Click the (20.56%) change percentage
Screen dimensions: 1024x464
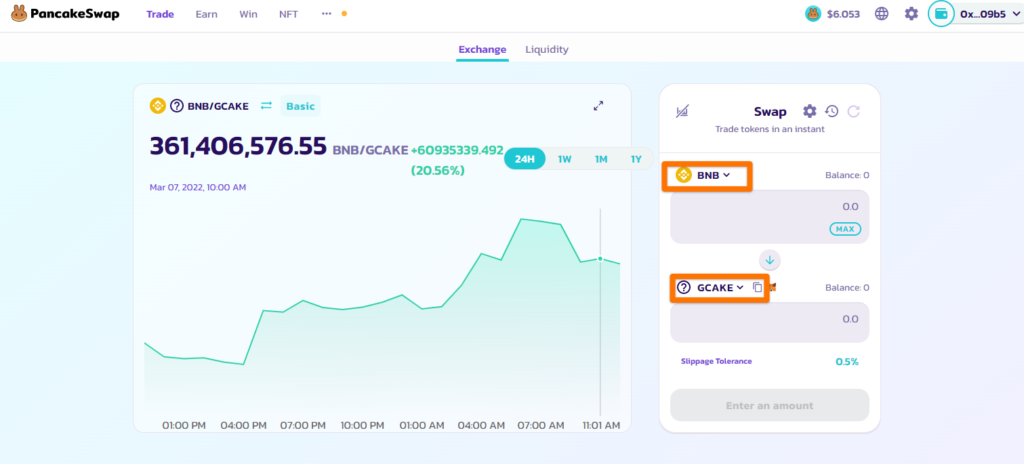(x=438, y=170)
